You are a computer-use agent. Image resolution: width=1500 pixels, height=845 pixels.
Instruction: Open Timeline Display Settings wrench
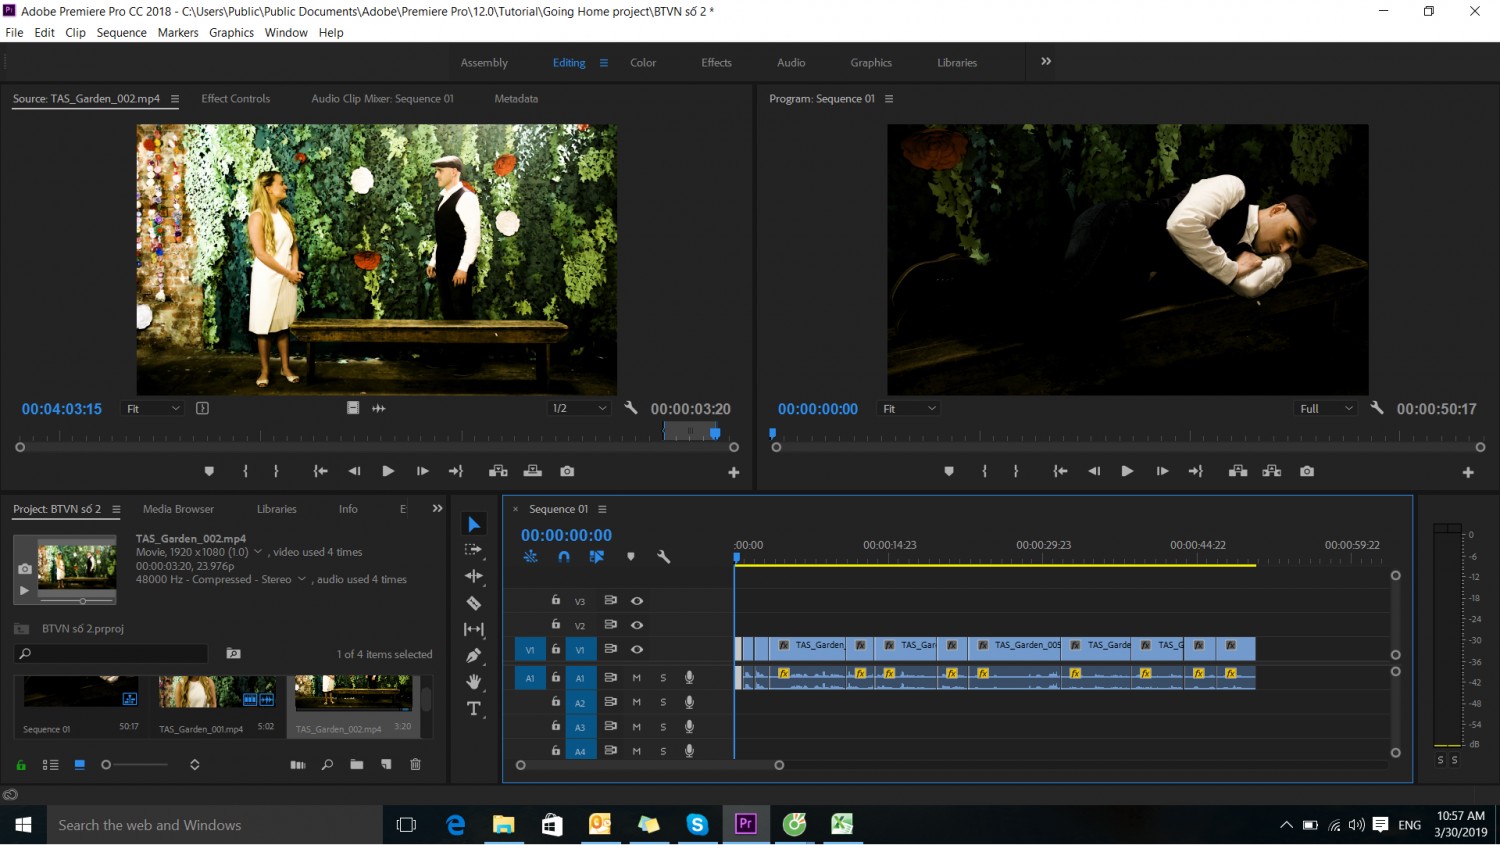tap(663, 557)
